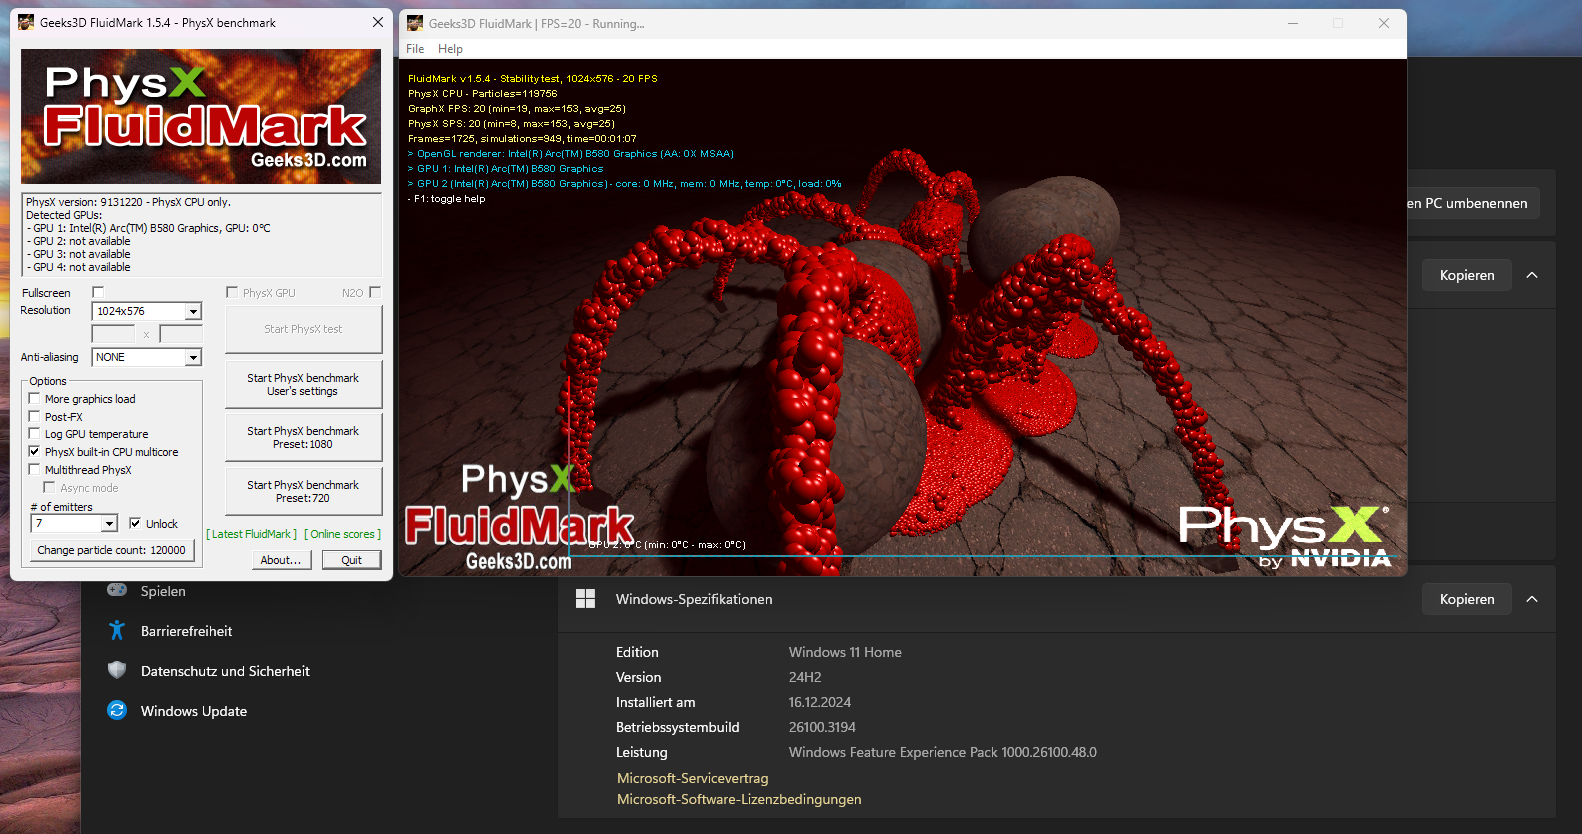Viewport: 1582px width, 834px height.
Task: Click Change particle count: 120000 button
Action: point(111,550)
